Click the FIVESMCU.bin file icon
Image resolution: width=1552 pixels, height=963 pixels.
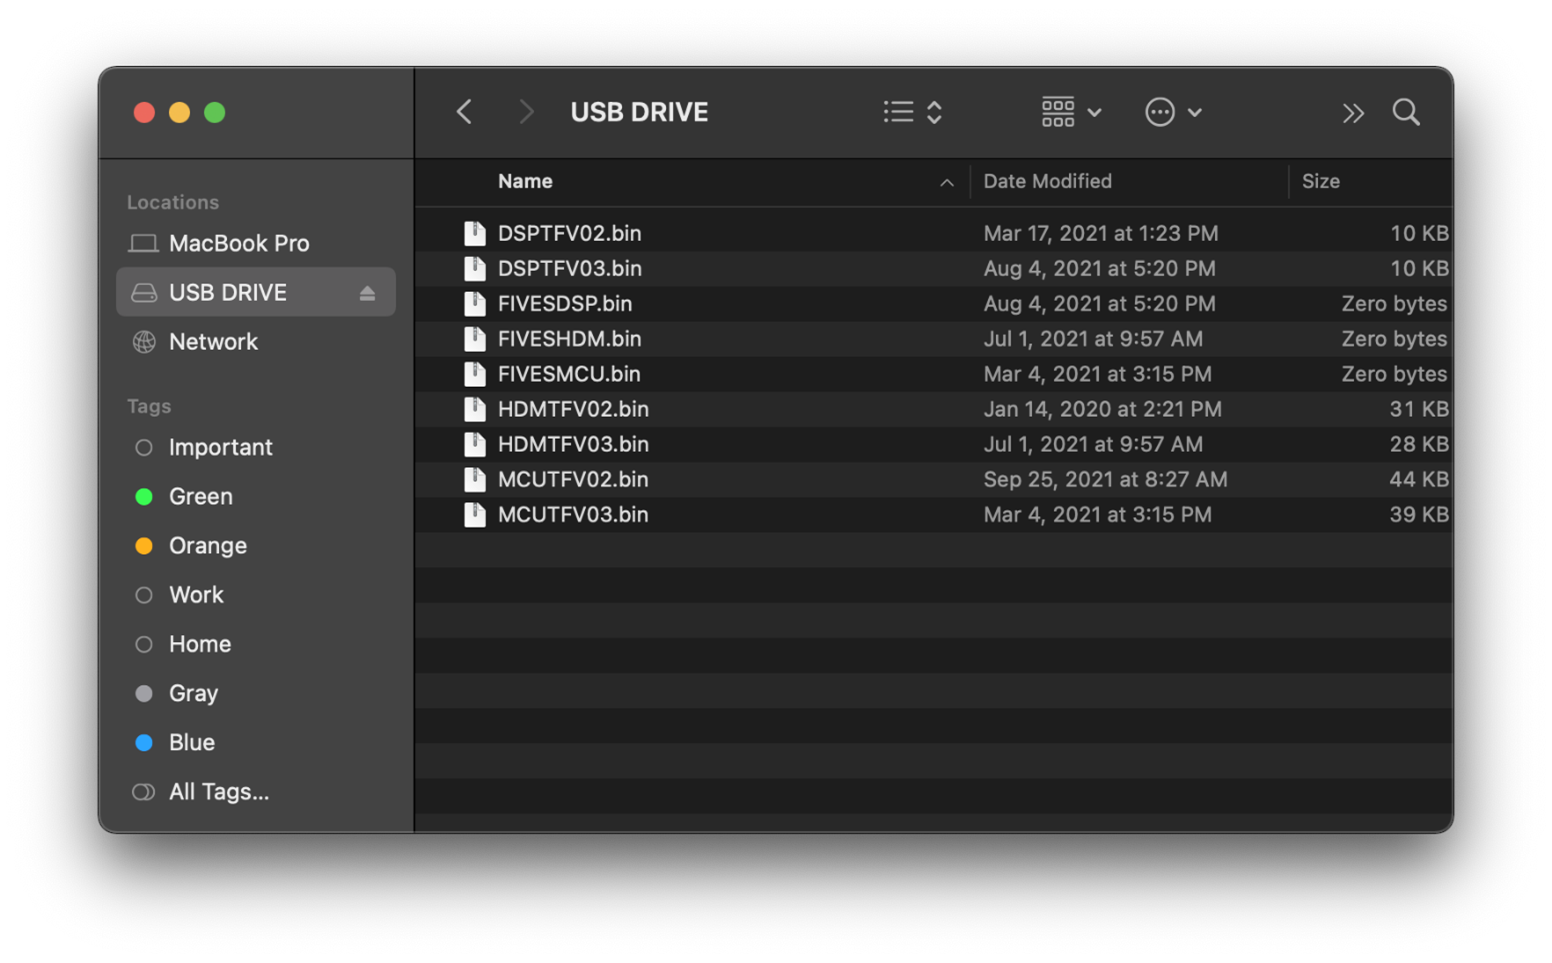pos(475,373)
